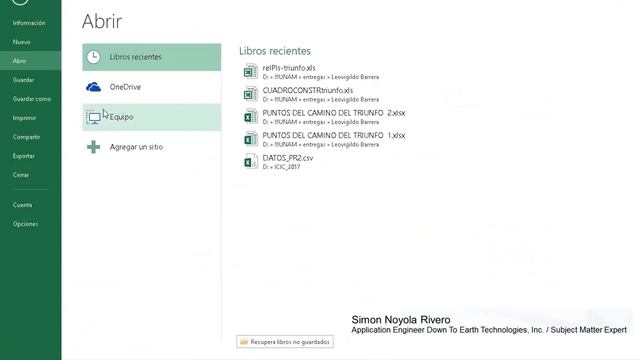Open Opciones in sidebar

pyautogui.click(x=25, y=224)
